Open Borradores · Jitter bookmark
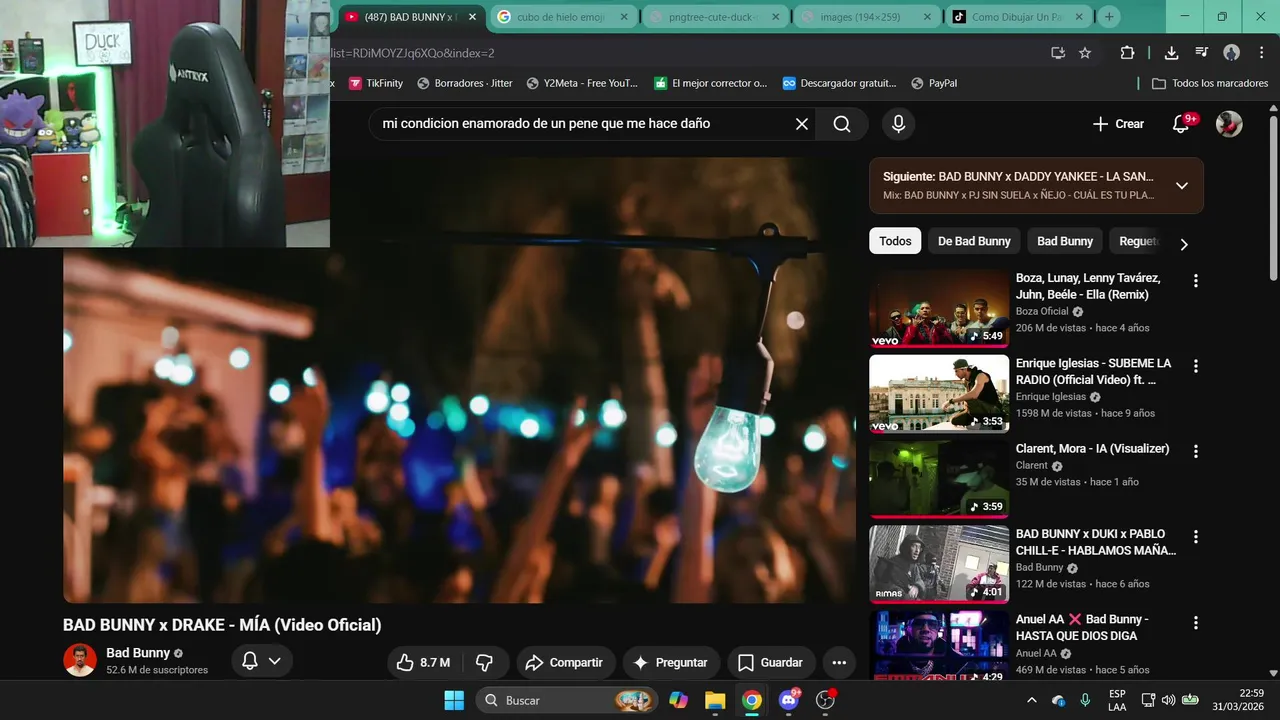The width and height of the screenshot is (1280, 720). (x=465, y=83)
